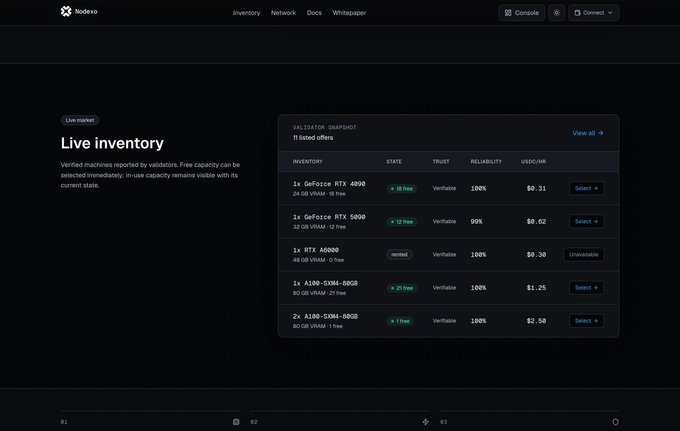Click the $0.30 price value
This screenshot has height=431, width=680.
pos(536,255)
